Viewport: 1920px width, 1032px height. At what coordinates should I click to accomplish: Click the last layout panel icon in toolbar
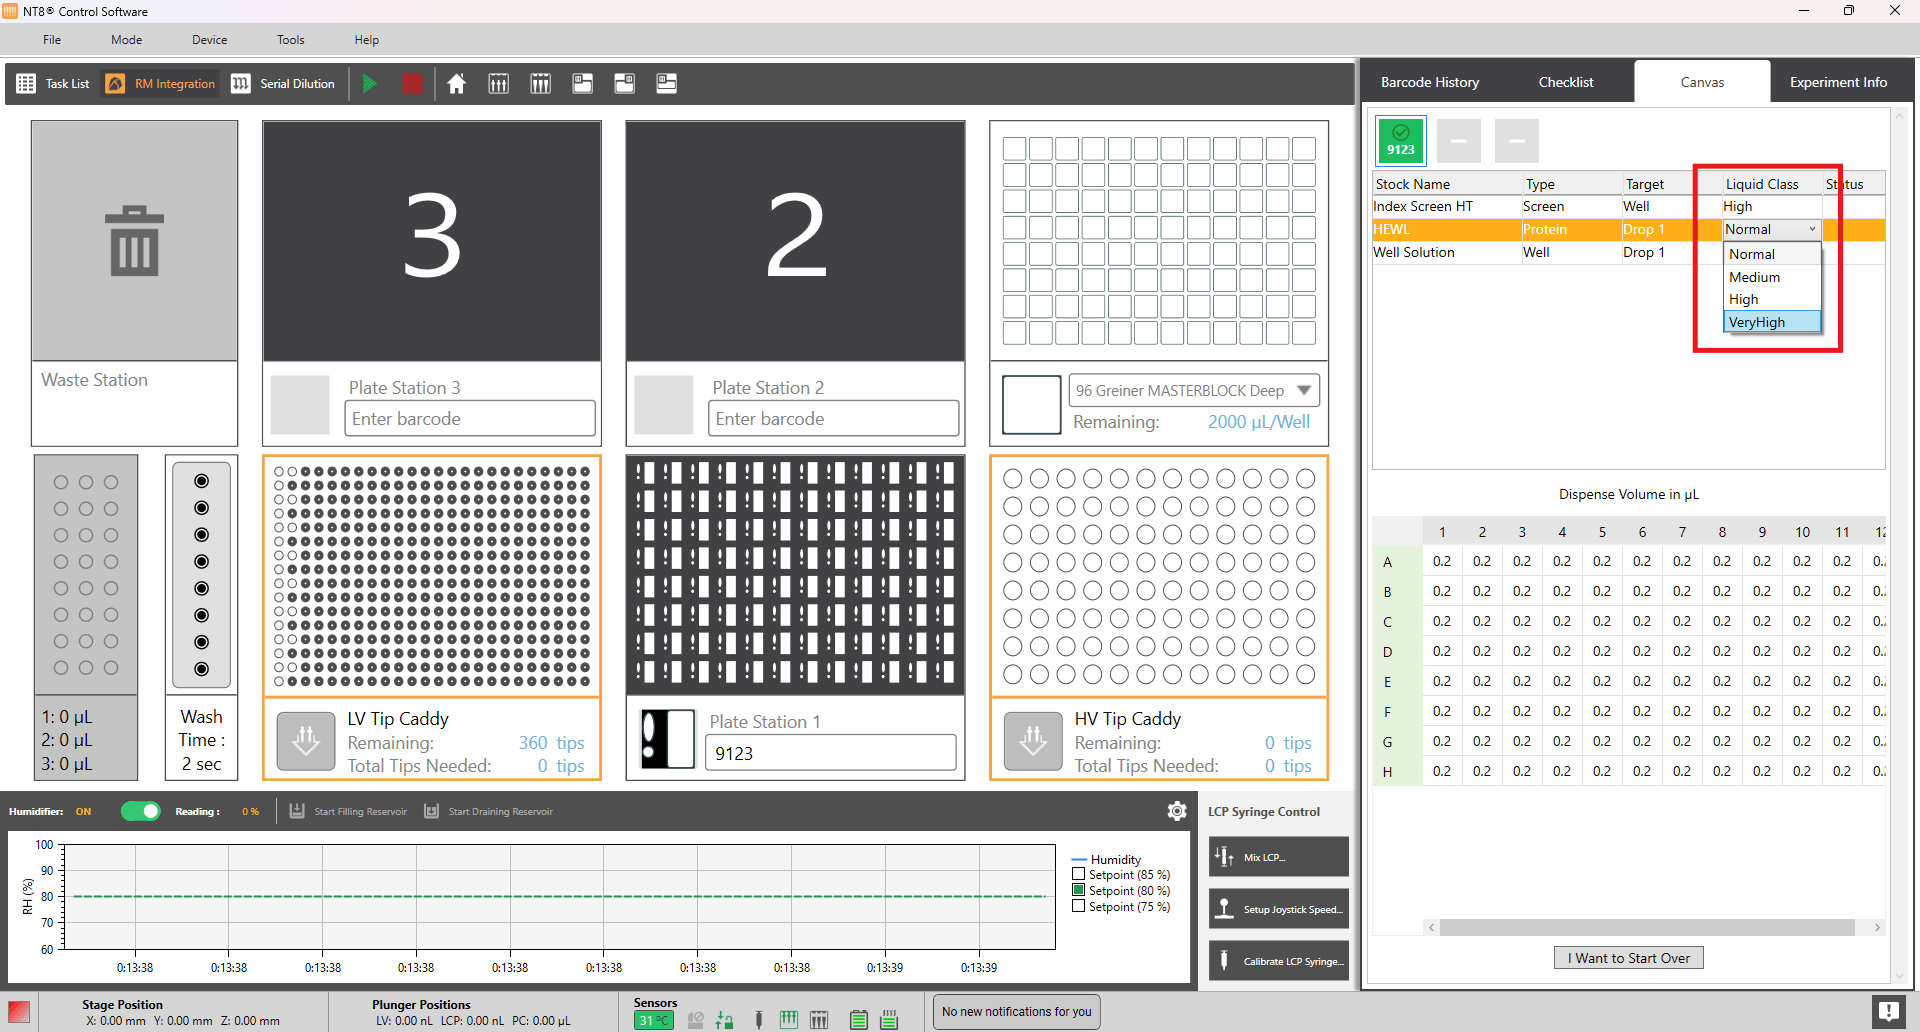pos(666,84)
